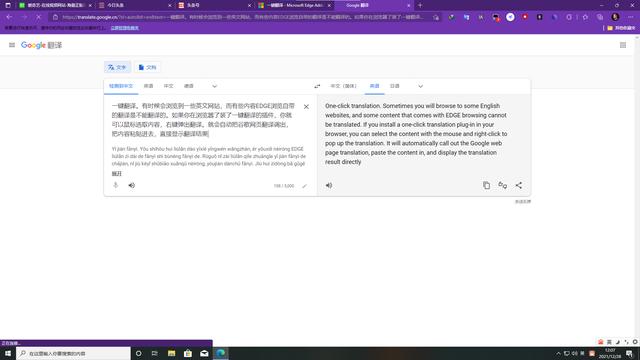
Task: Copy the translation to clipboard
Action: click(x=487, y=185)
